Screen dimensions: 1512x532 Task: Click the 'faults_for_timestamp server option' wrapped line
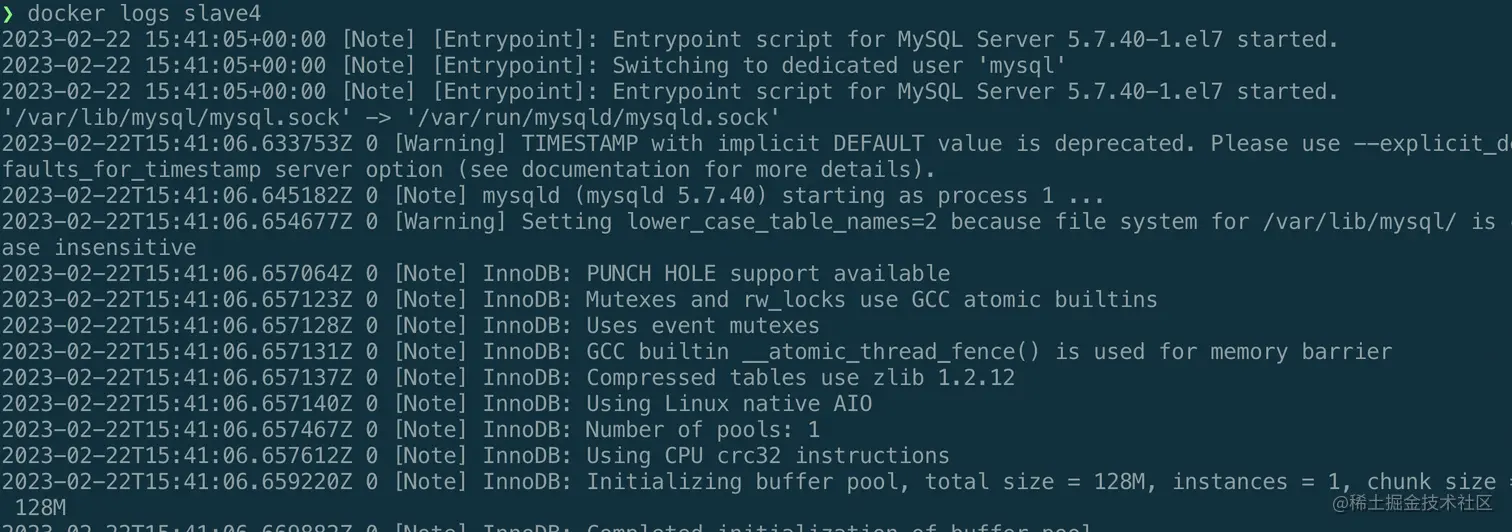point(222,170)
